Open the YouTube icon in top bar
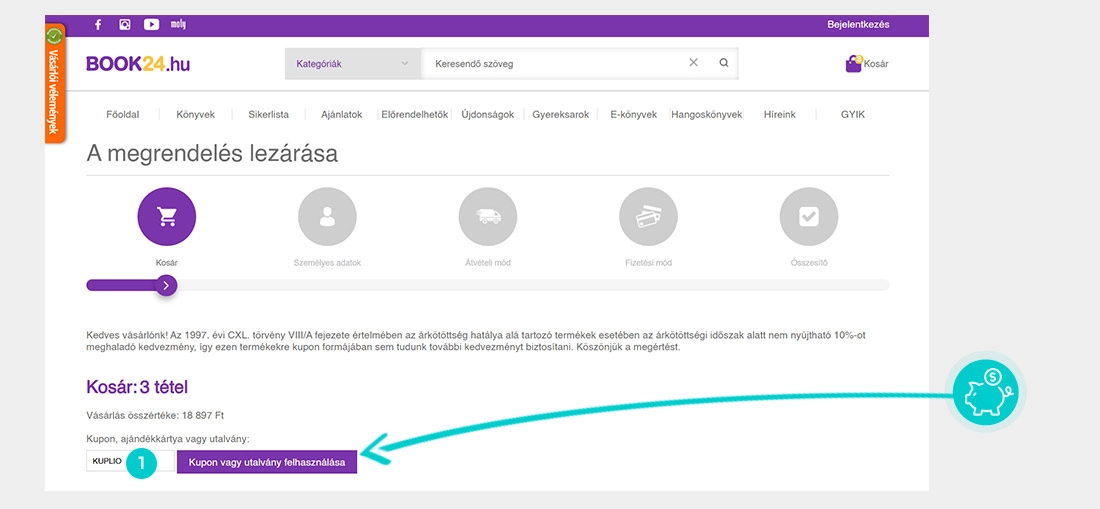The width and height of the screenshot is (1100, 509). (152, 25)
